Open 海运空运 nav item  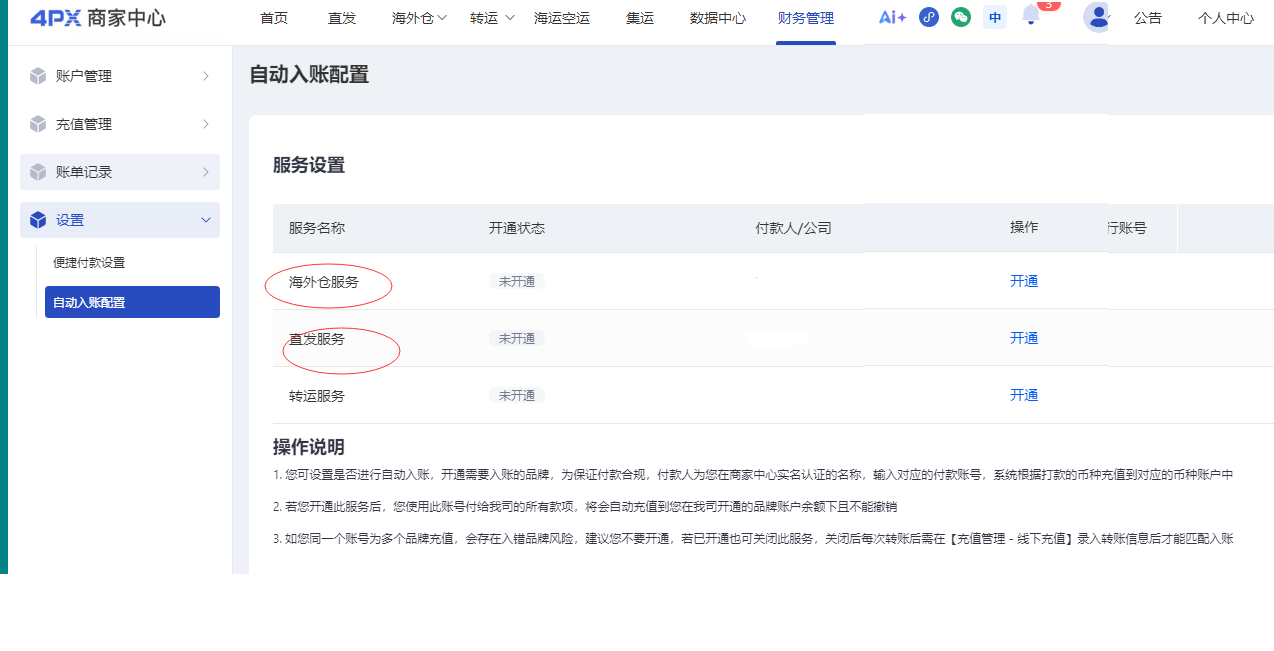pyautogui.click(x=562, y=18)
